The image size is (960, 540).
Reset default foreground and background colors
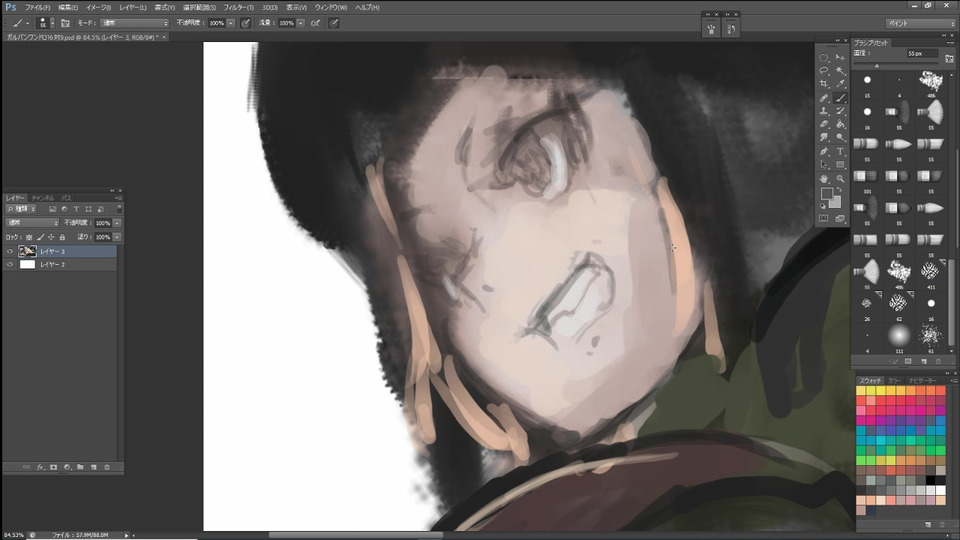[823, 206]
